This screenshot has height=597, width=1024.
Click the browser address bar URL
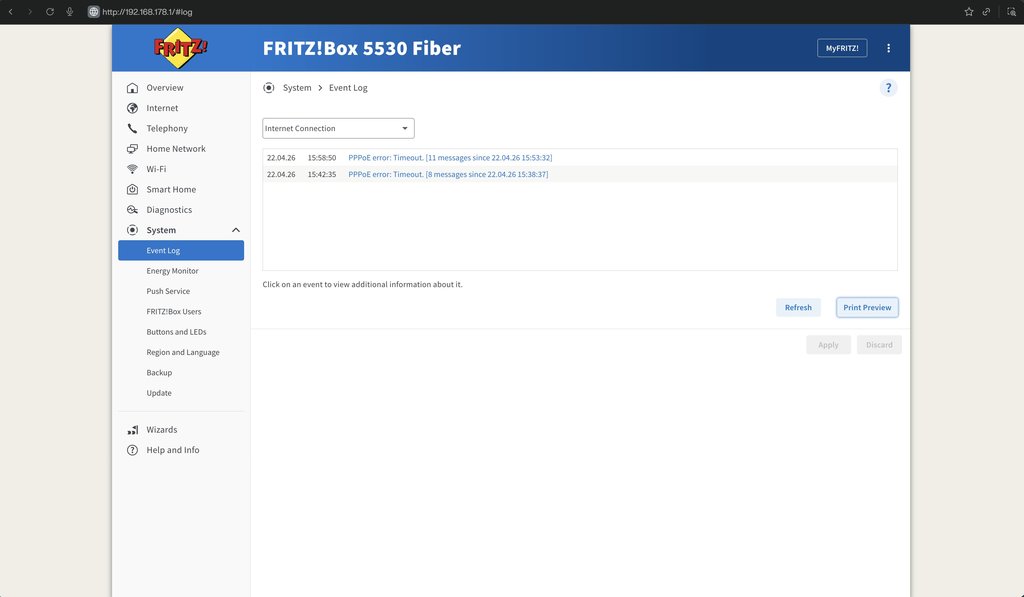[147, 12]
